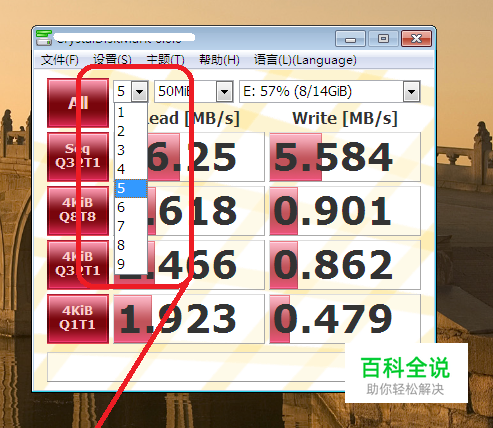This screenshot has width=493, height=428.
Task: Run all benchmarks with the All button
Action: tap(78, 103)
